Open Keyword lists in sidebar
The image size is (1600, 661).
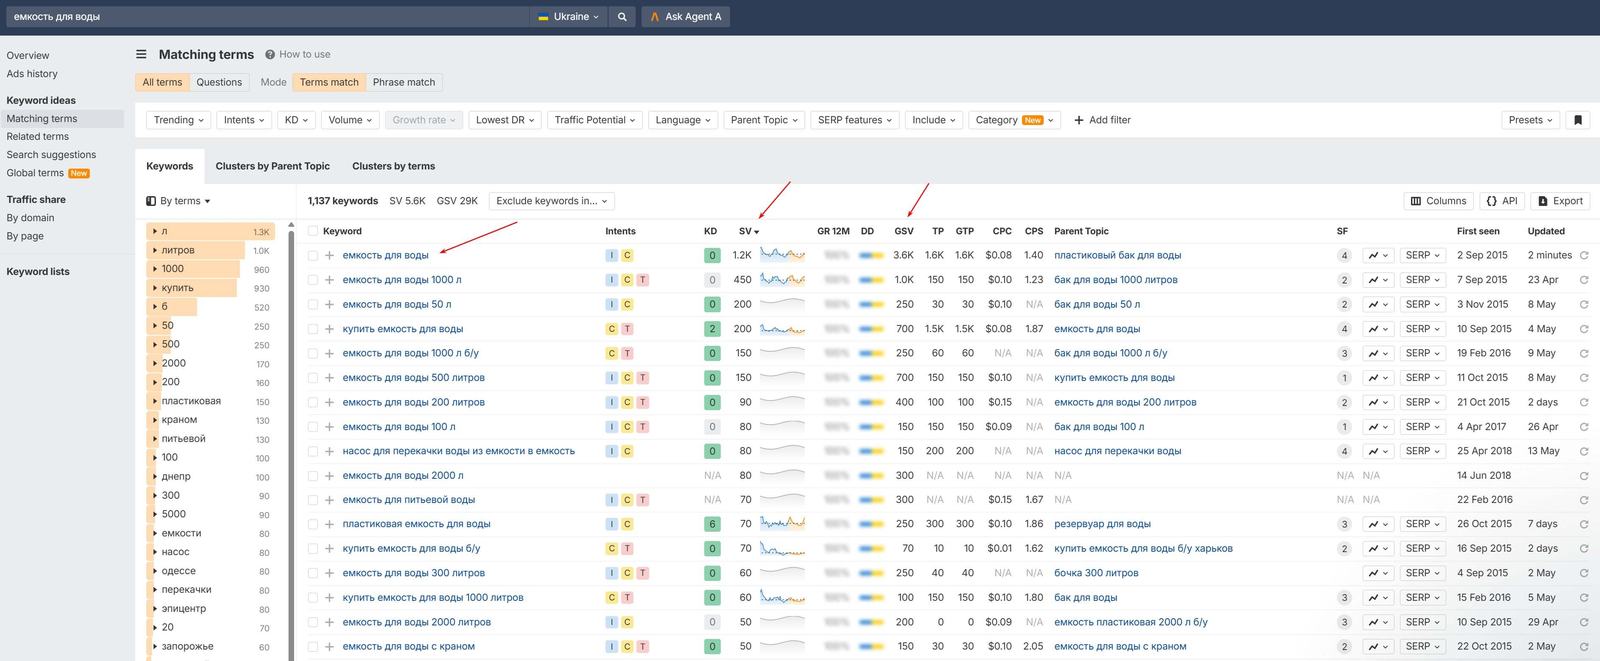click(x=38, y=272)
